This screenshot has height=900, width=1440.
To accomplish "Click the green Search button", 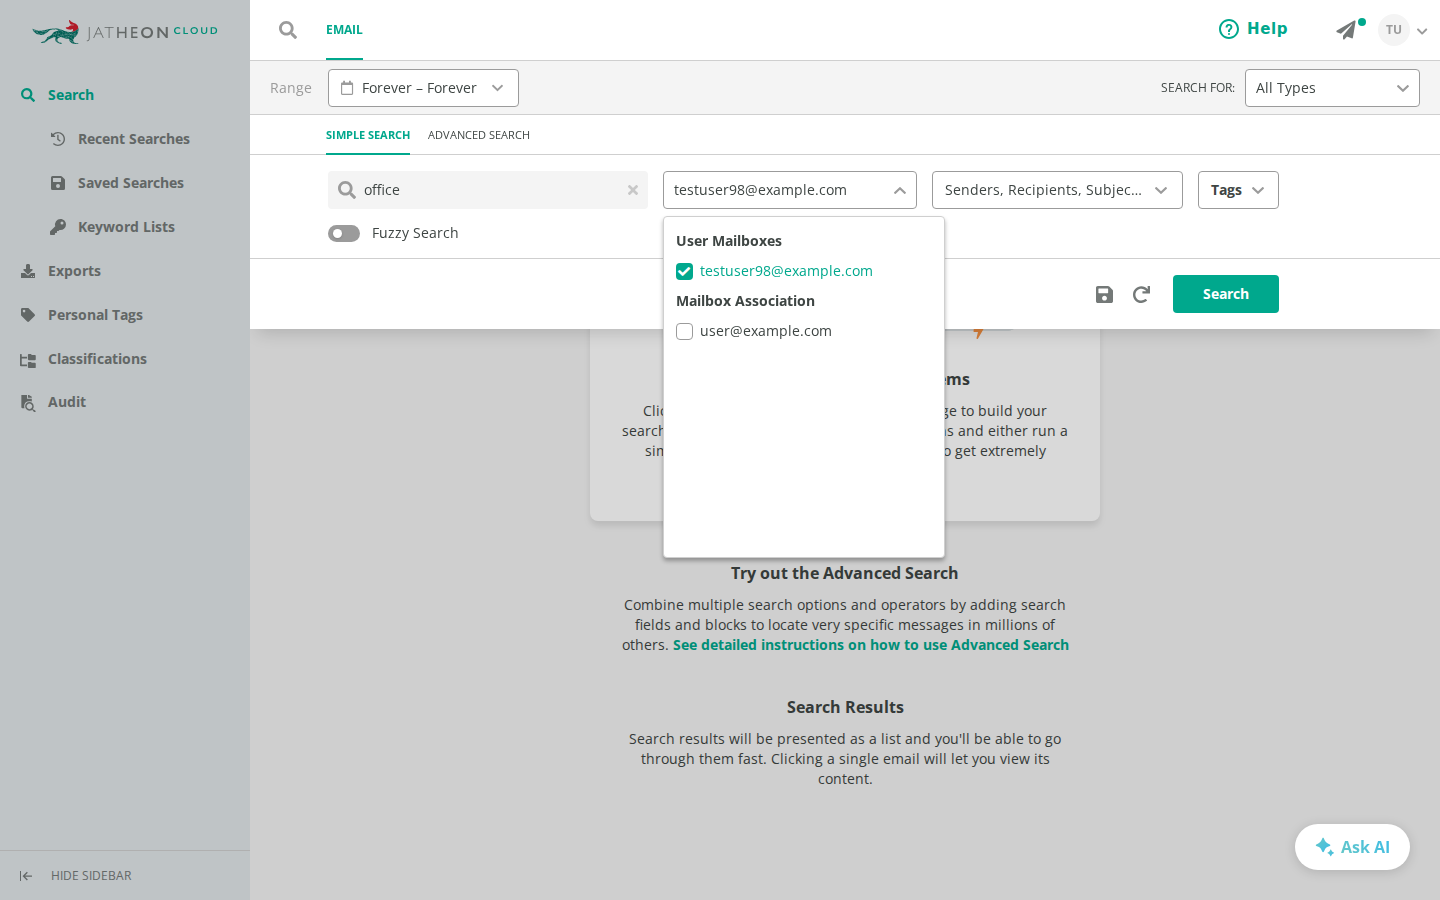I will 1226,294.
